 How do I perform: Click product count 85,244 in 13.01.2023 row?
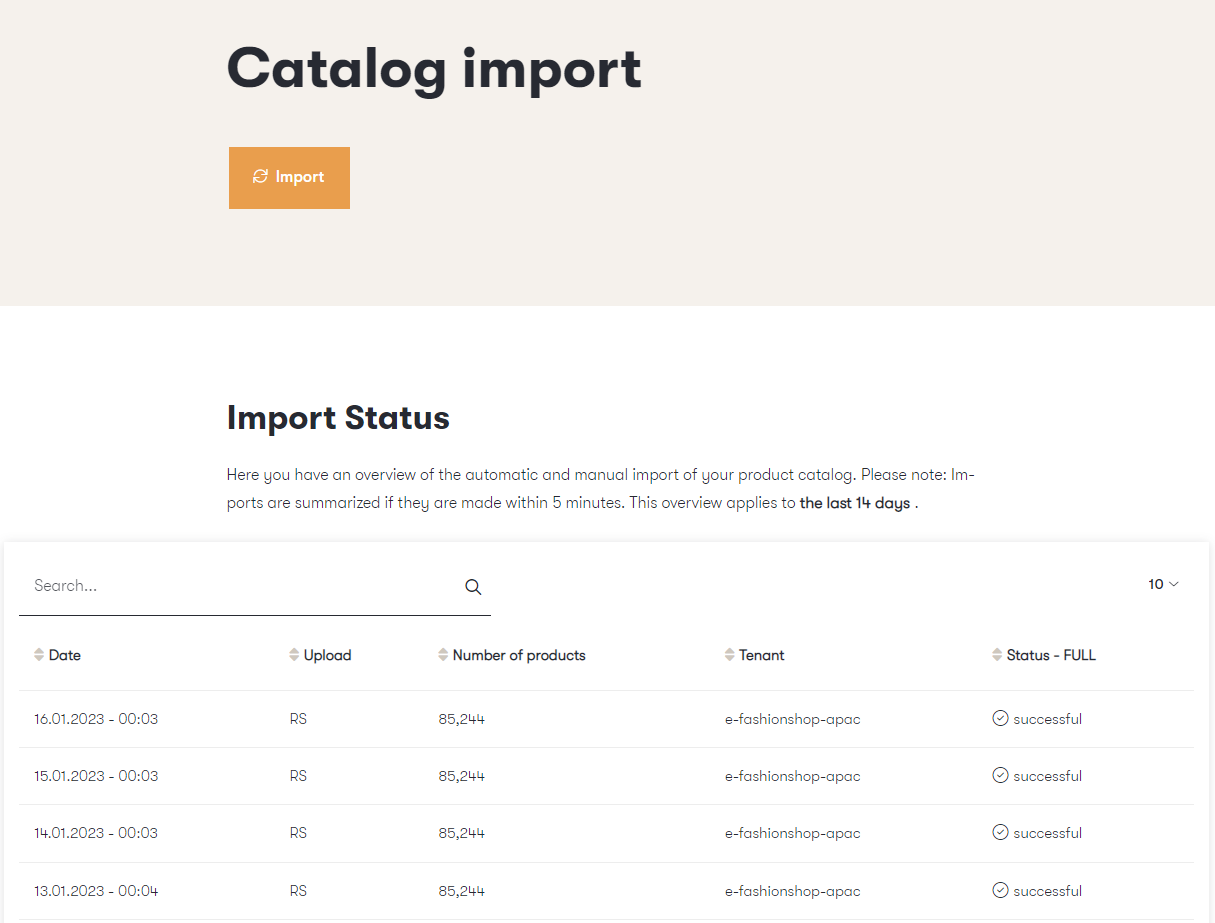(x=462, y=891)
